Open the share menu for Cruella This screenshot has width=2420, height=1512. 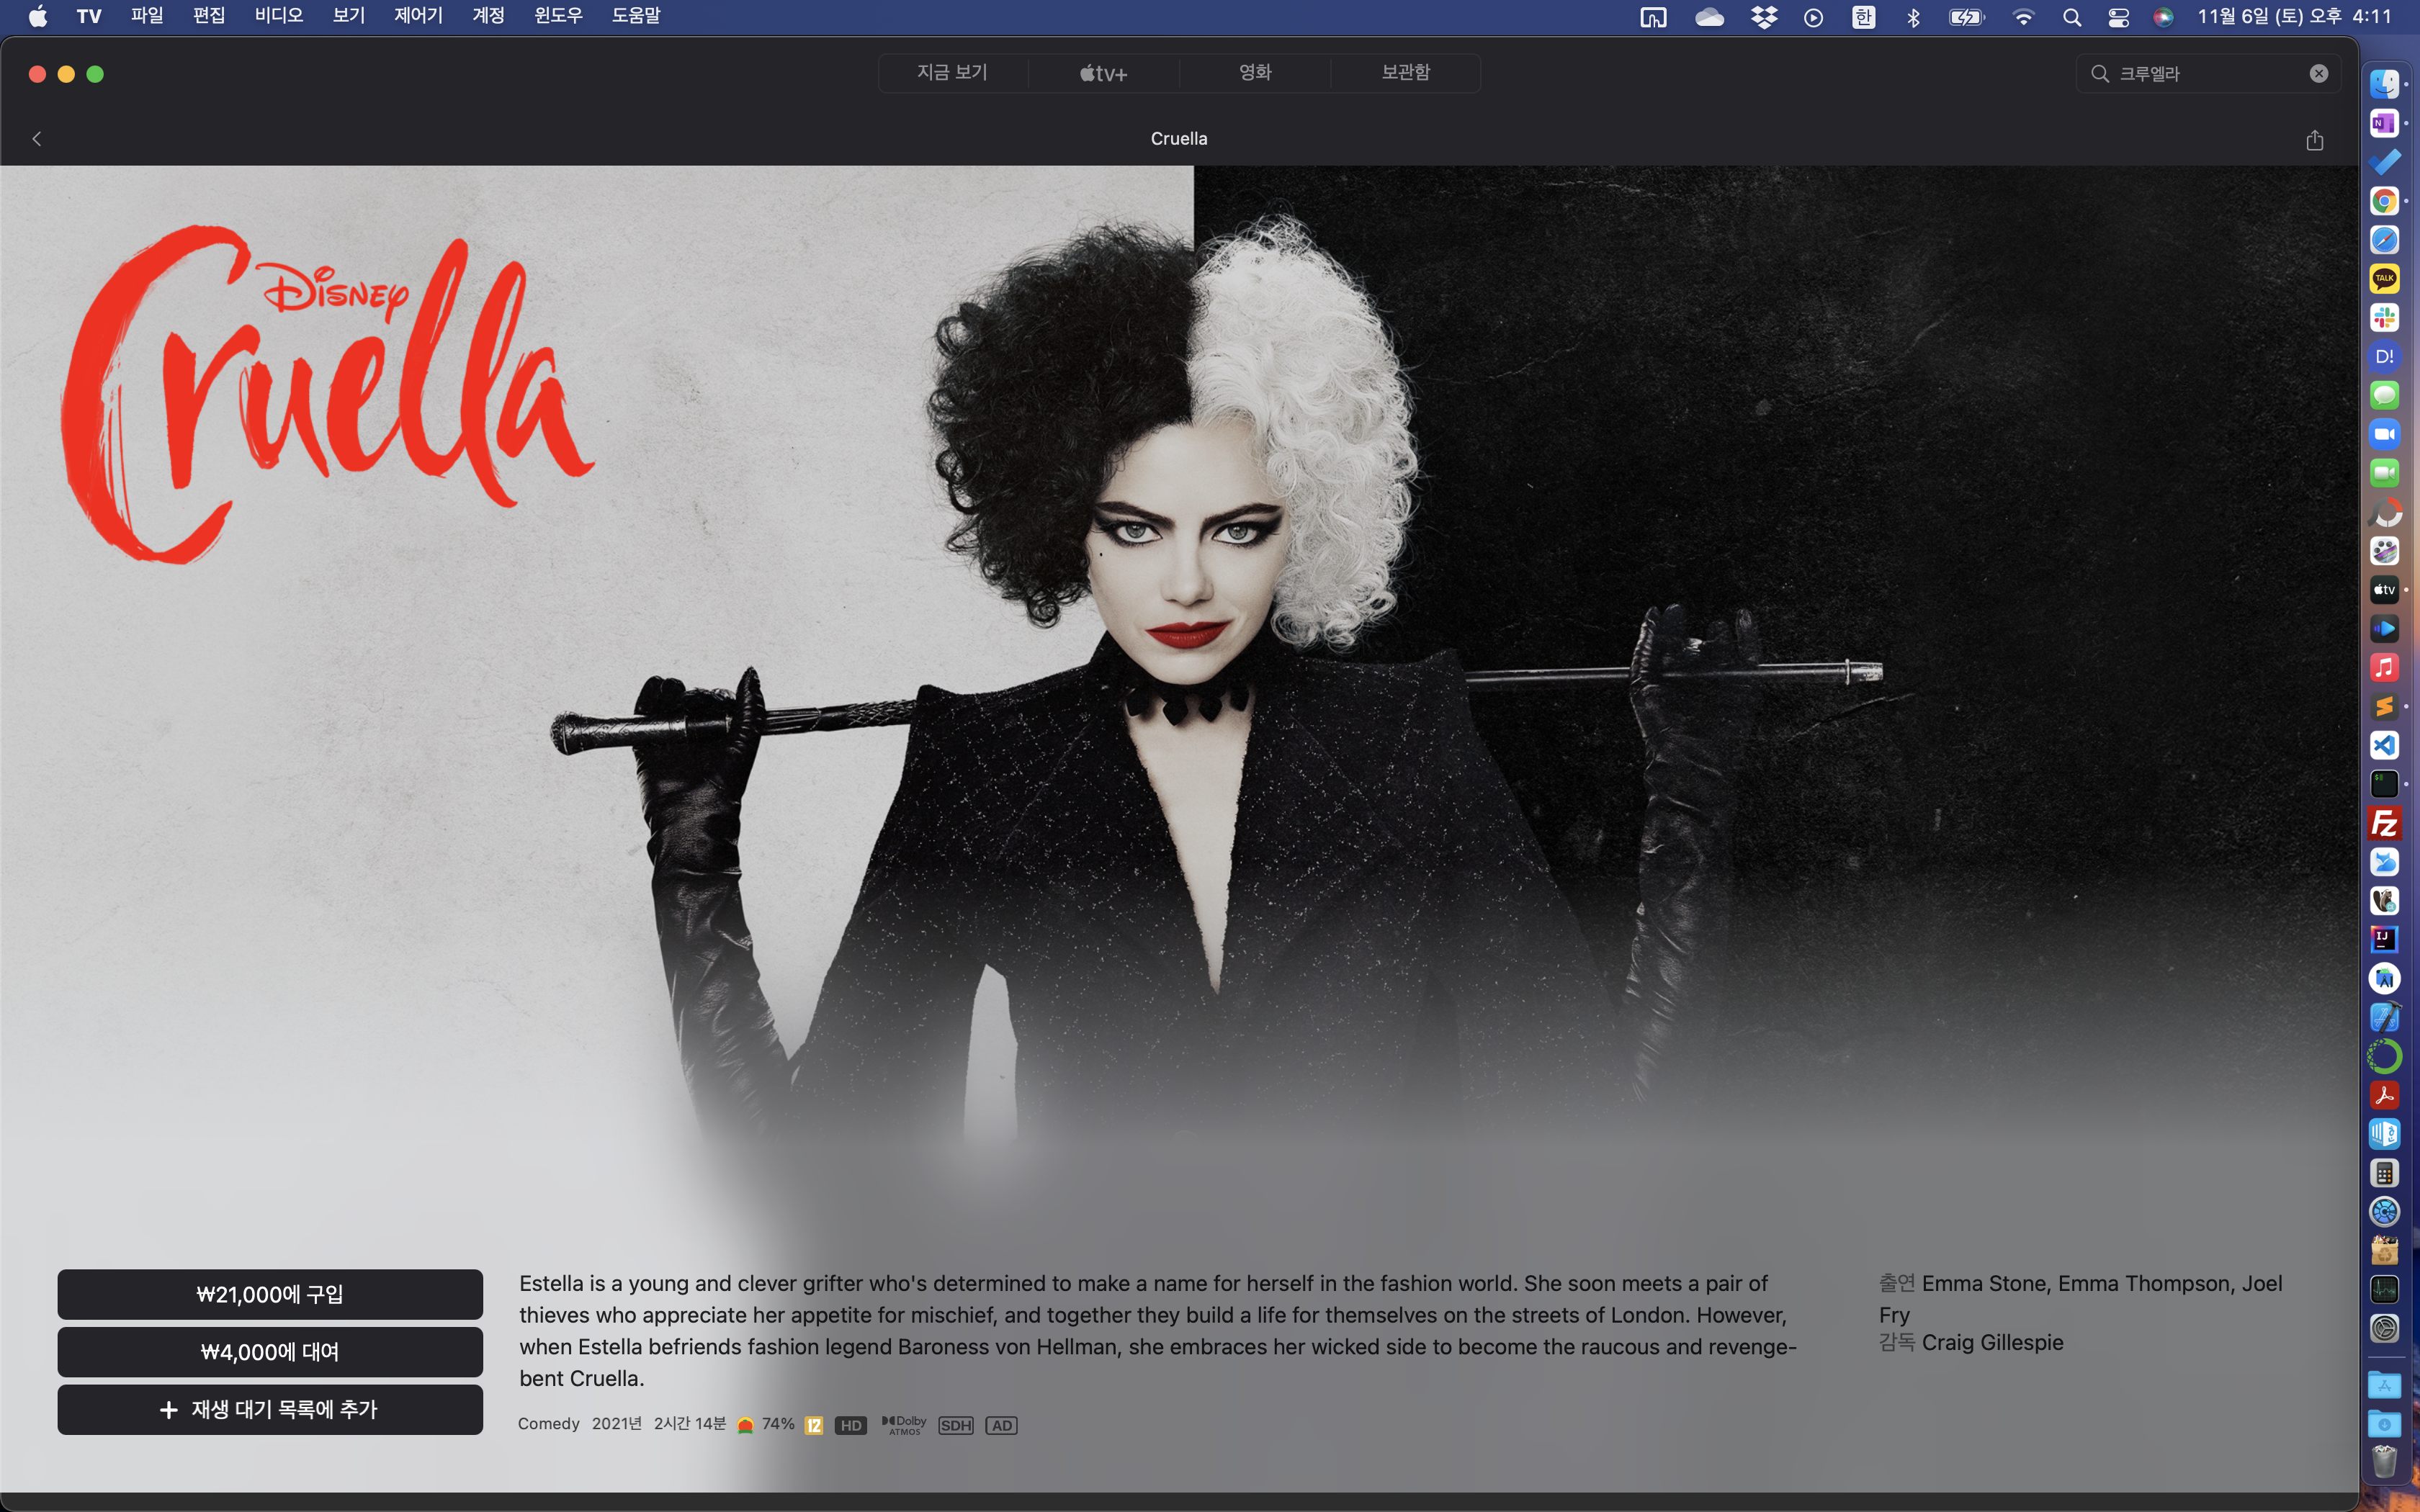click(2314, 139)
